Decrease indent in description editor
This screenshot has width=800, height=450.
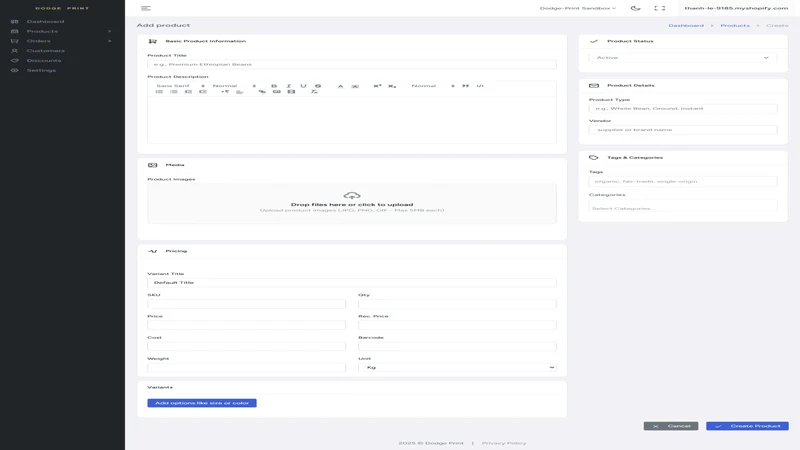pyautogui.click(x=188, y=92)
